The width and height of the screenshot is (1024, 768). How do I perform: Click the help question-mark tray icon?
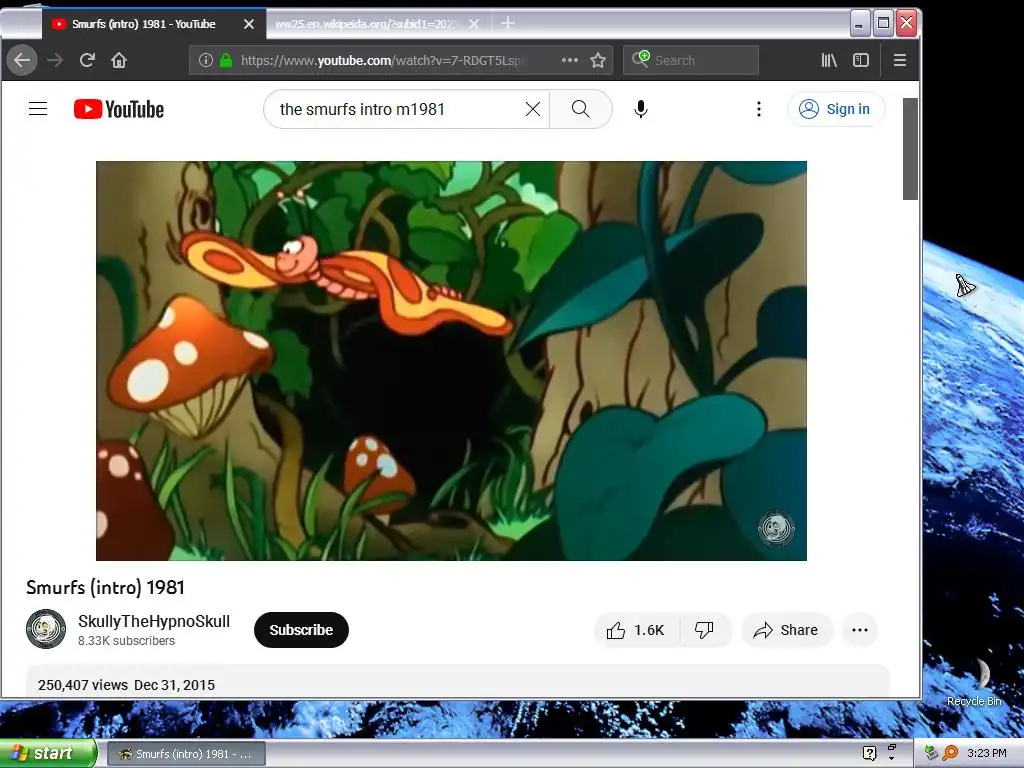pos(869,754)
